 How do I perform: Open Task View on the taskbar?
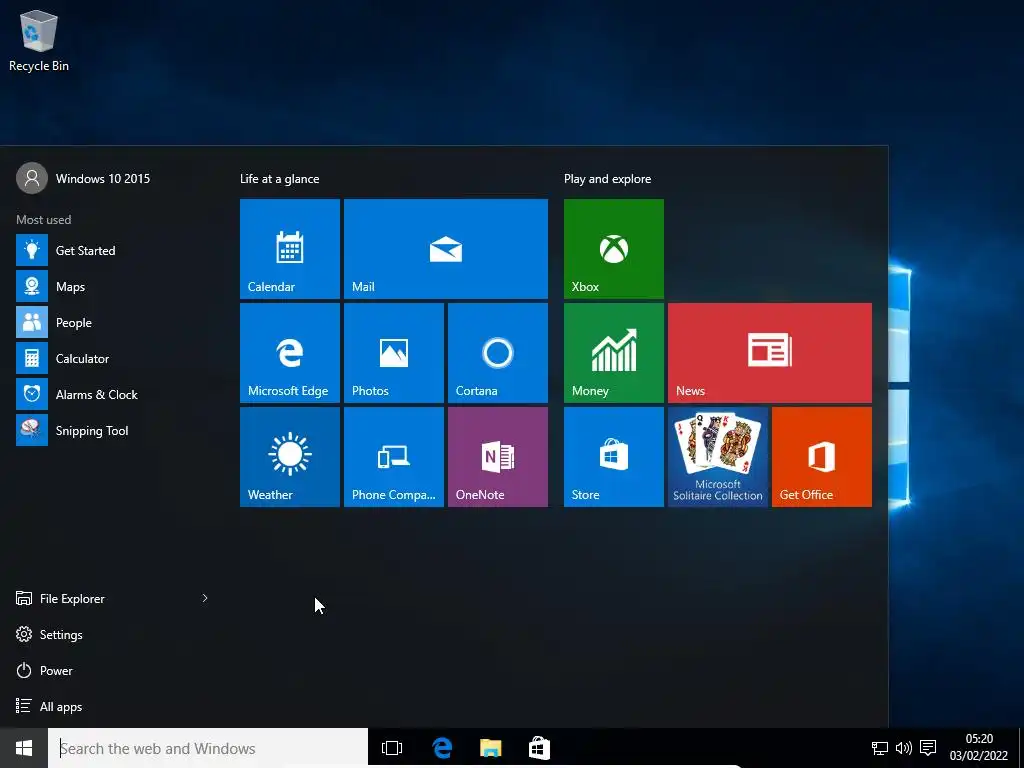click(392, 748)
